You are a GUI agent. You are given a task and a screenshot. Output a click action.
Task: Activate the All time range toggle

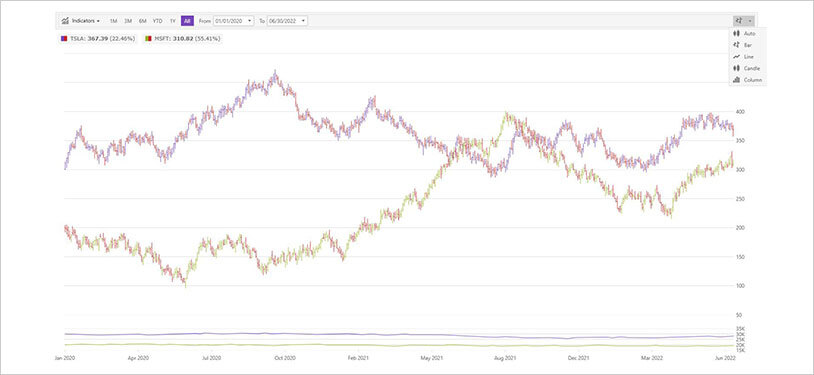click(x=187, y=21)
